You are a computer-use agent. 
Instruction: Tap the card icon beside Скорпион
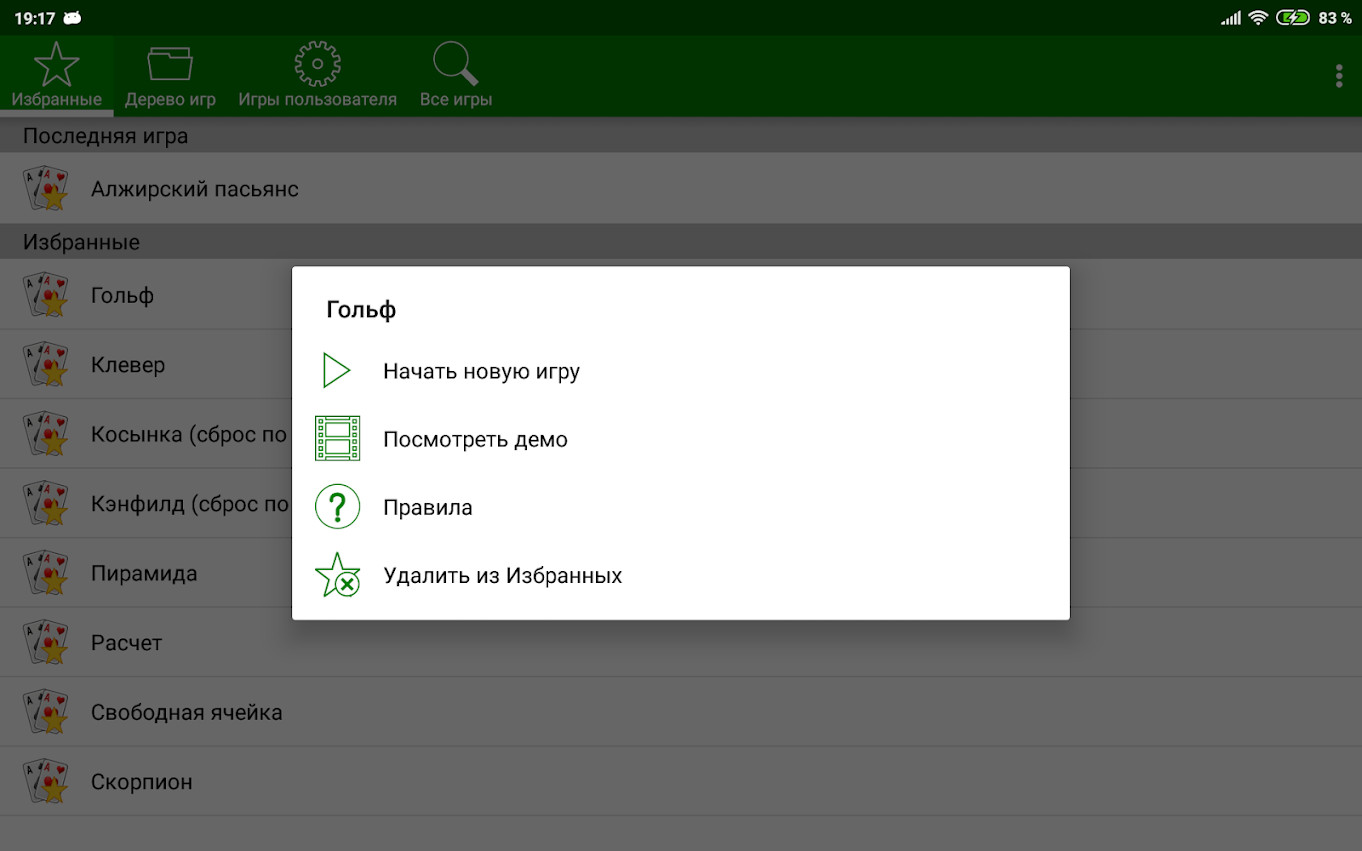coord(46,782)
